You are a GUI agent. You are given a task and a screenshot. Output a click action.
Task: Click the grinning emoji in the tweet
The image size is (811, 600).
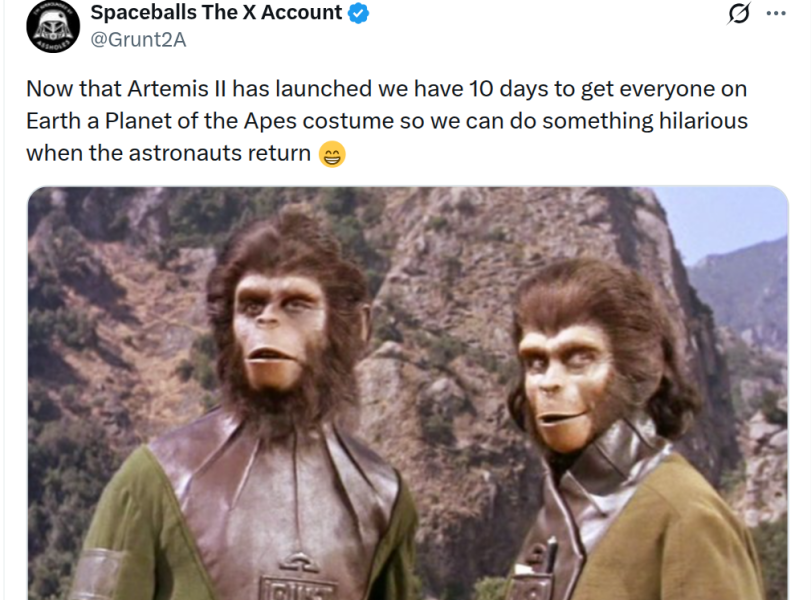click(x=332, y=154)
